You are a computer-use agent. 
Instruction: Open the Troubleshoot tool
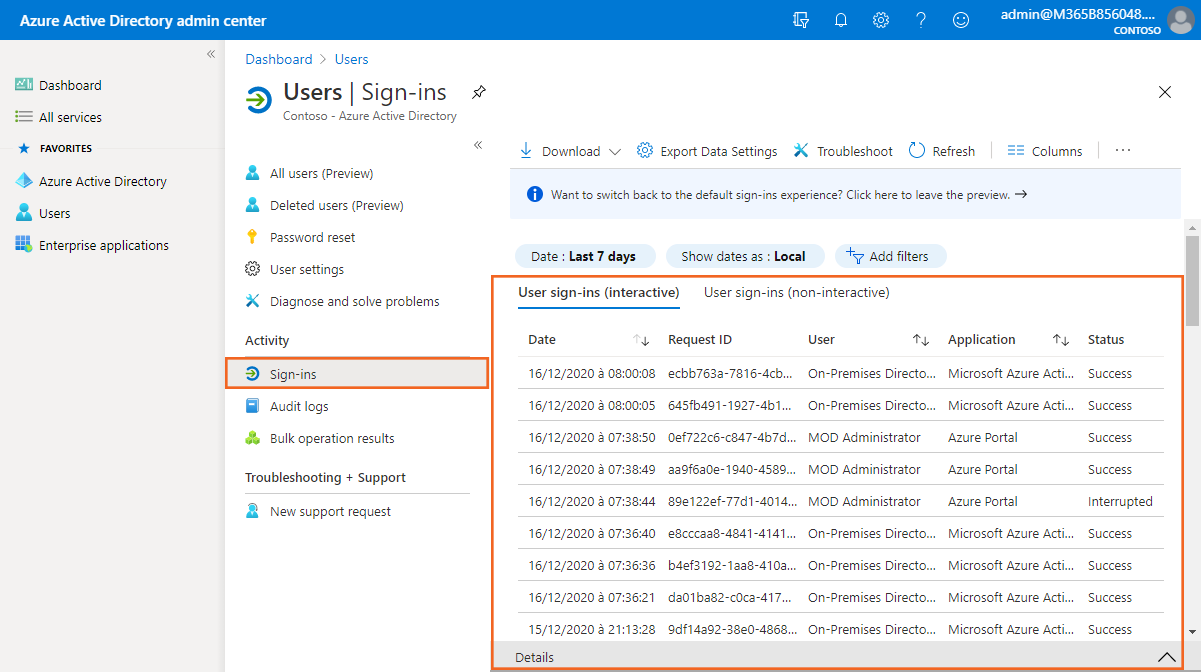[x=843, y=151]
